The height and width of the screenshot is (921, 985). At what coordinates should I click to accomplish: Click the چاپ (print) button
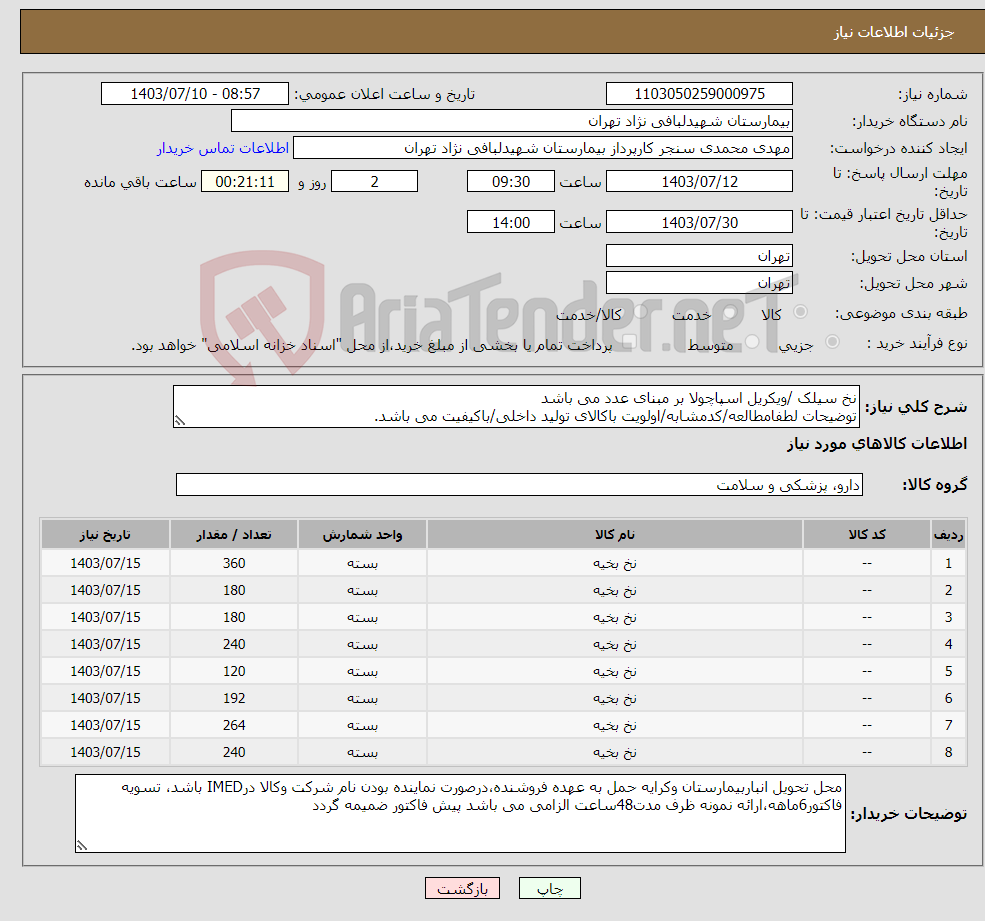[549, 888]
